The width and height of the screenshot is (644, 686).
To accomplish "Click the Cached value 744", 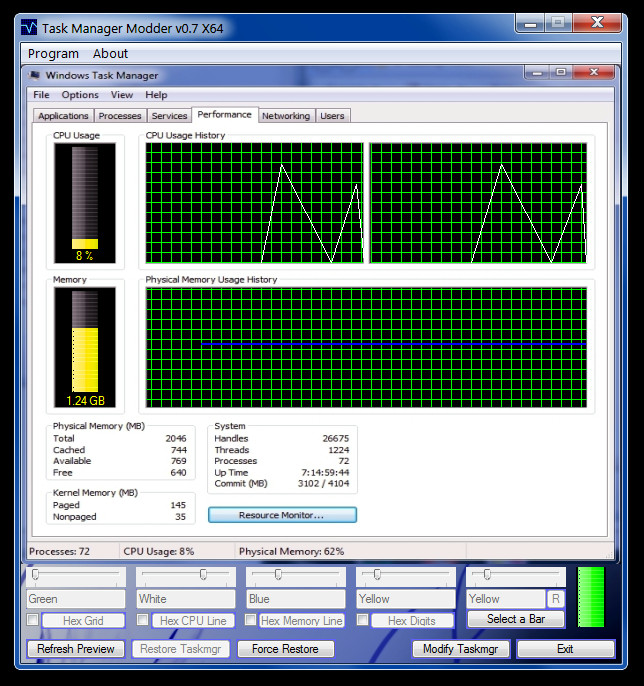I will 179,450.
